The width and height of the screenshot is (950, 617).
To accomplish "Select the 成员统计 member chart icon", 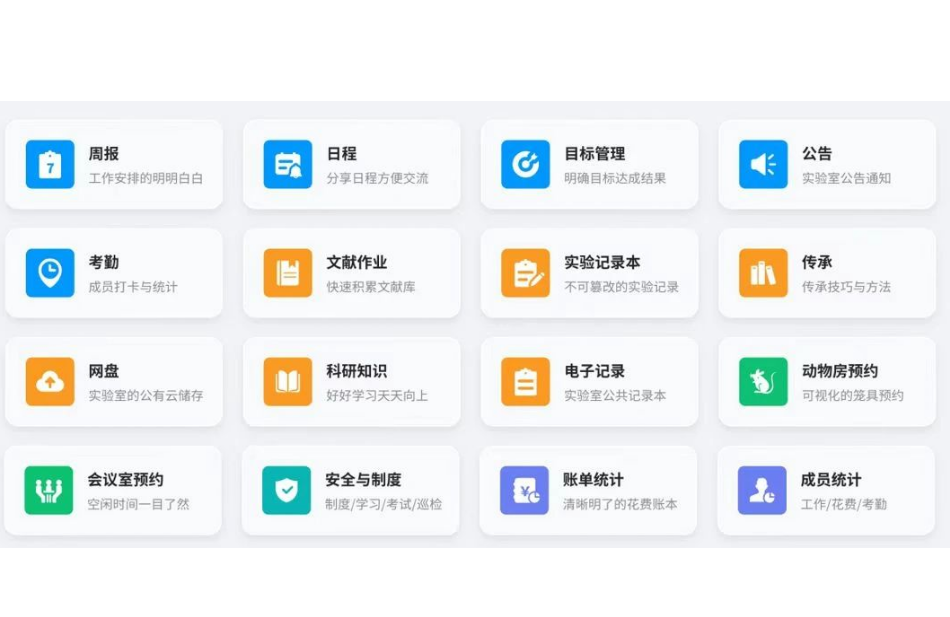I will [762, 490].
